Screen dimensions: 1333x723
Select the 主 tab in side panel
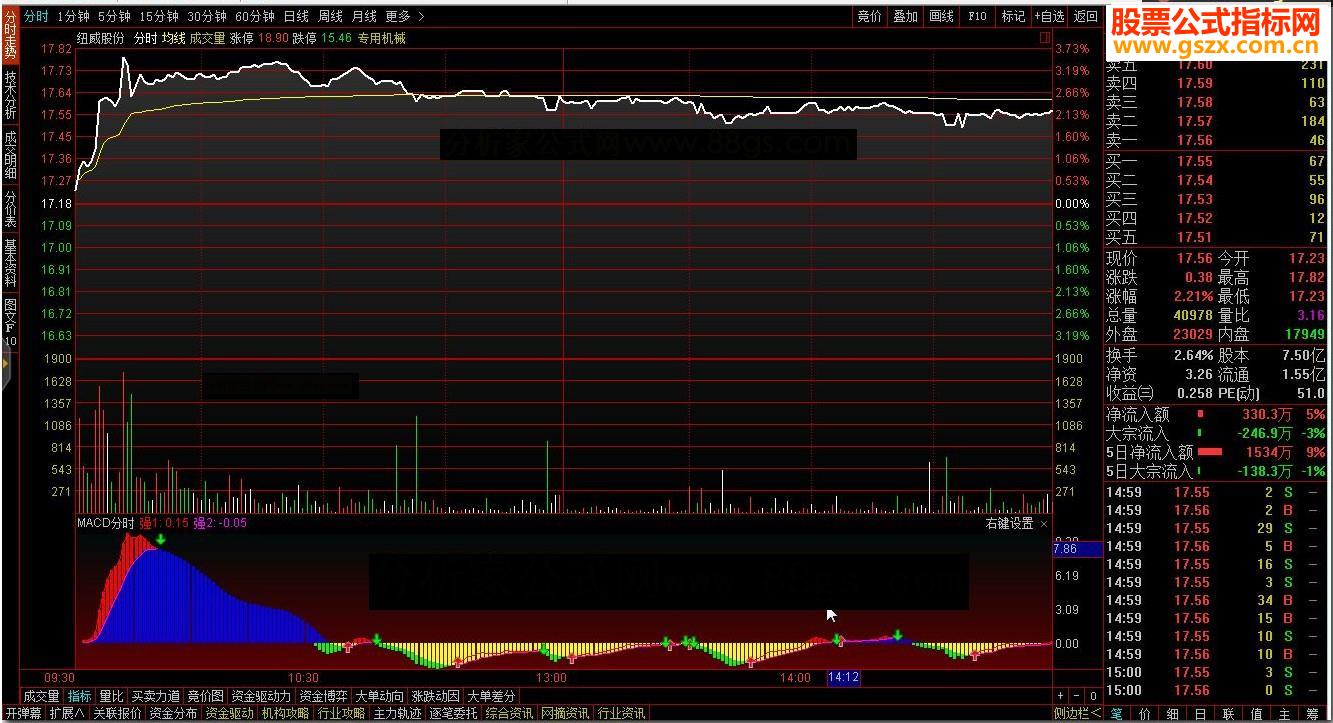(1284, 714)
